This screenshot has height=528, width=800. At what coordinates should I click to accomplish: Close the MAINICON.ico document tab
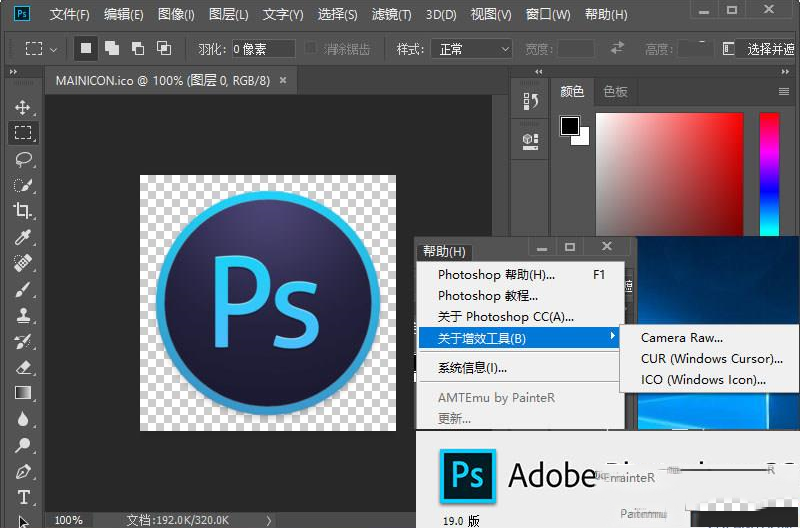(x=283, y=80)
